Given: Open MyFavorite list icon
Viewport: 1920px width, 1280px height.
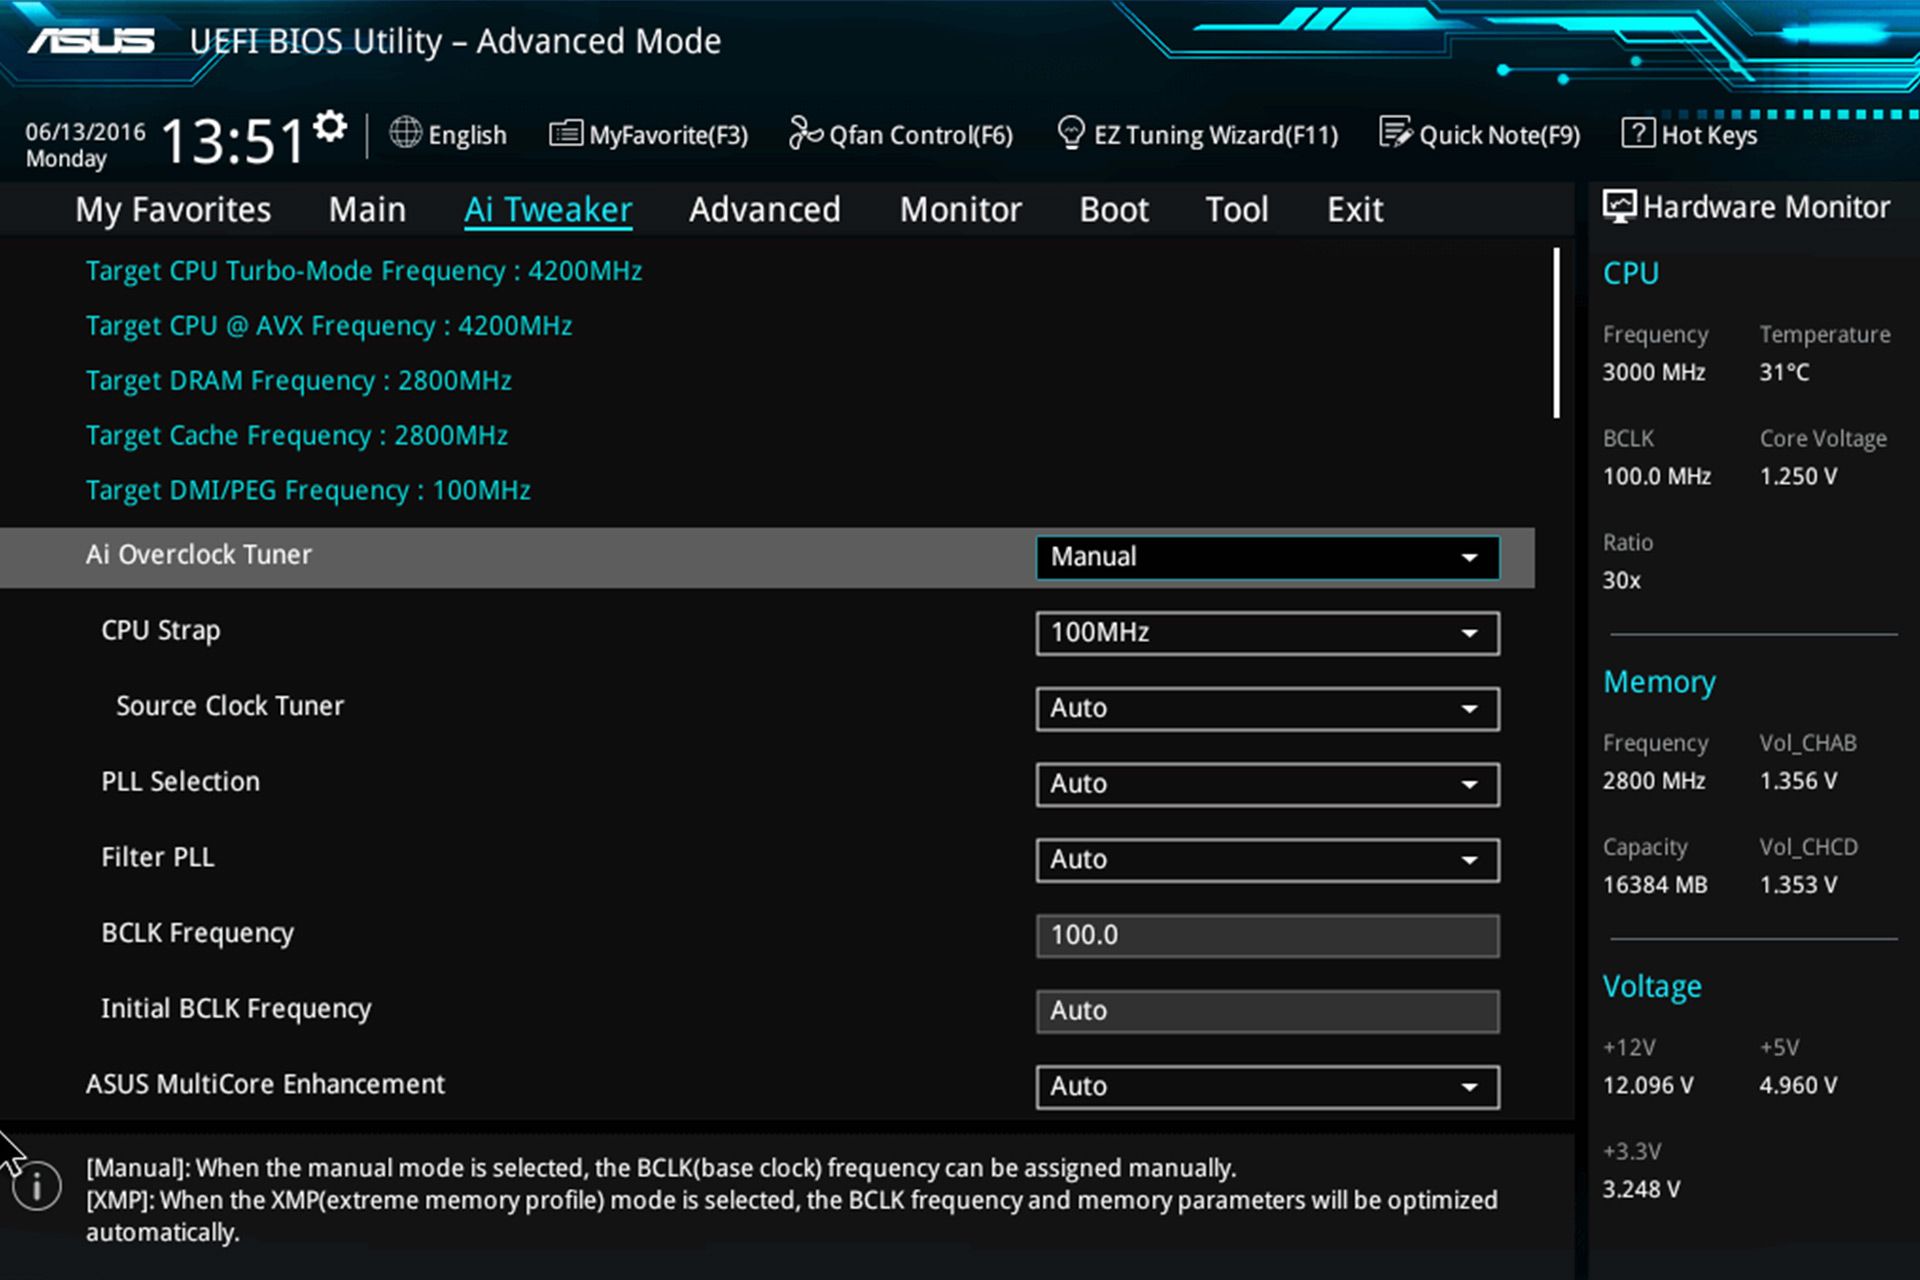Looking at the screenshot, I should point(565,133).
